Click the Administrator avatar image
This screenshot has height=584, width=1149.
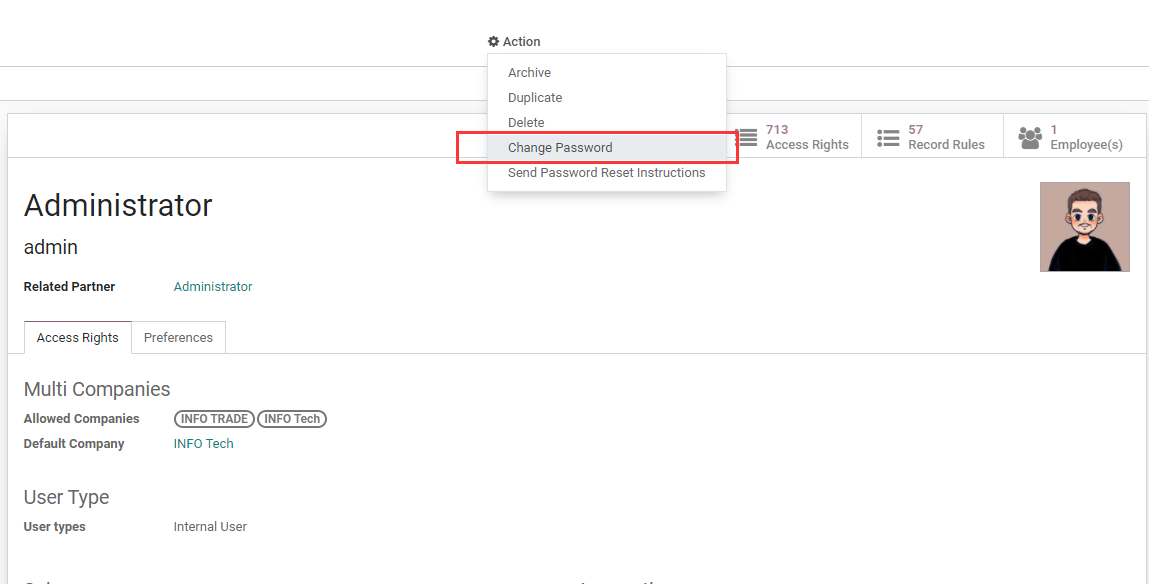(x=1085, y=227)
